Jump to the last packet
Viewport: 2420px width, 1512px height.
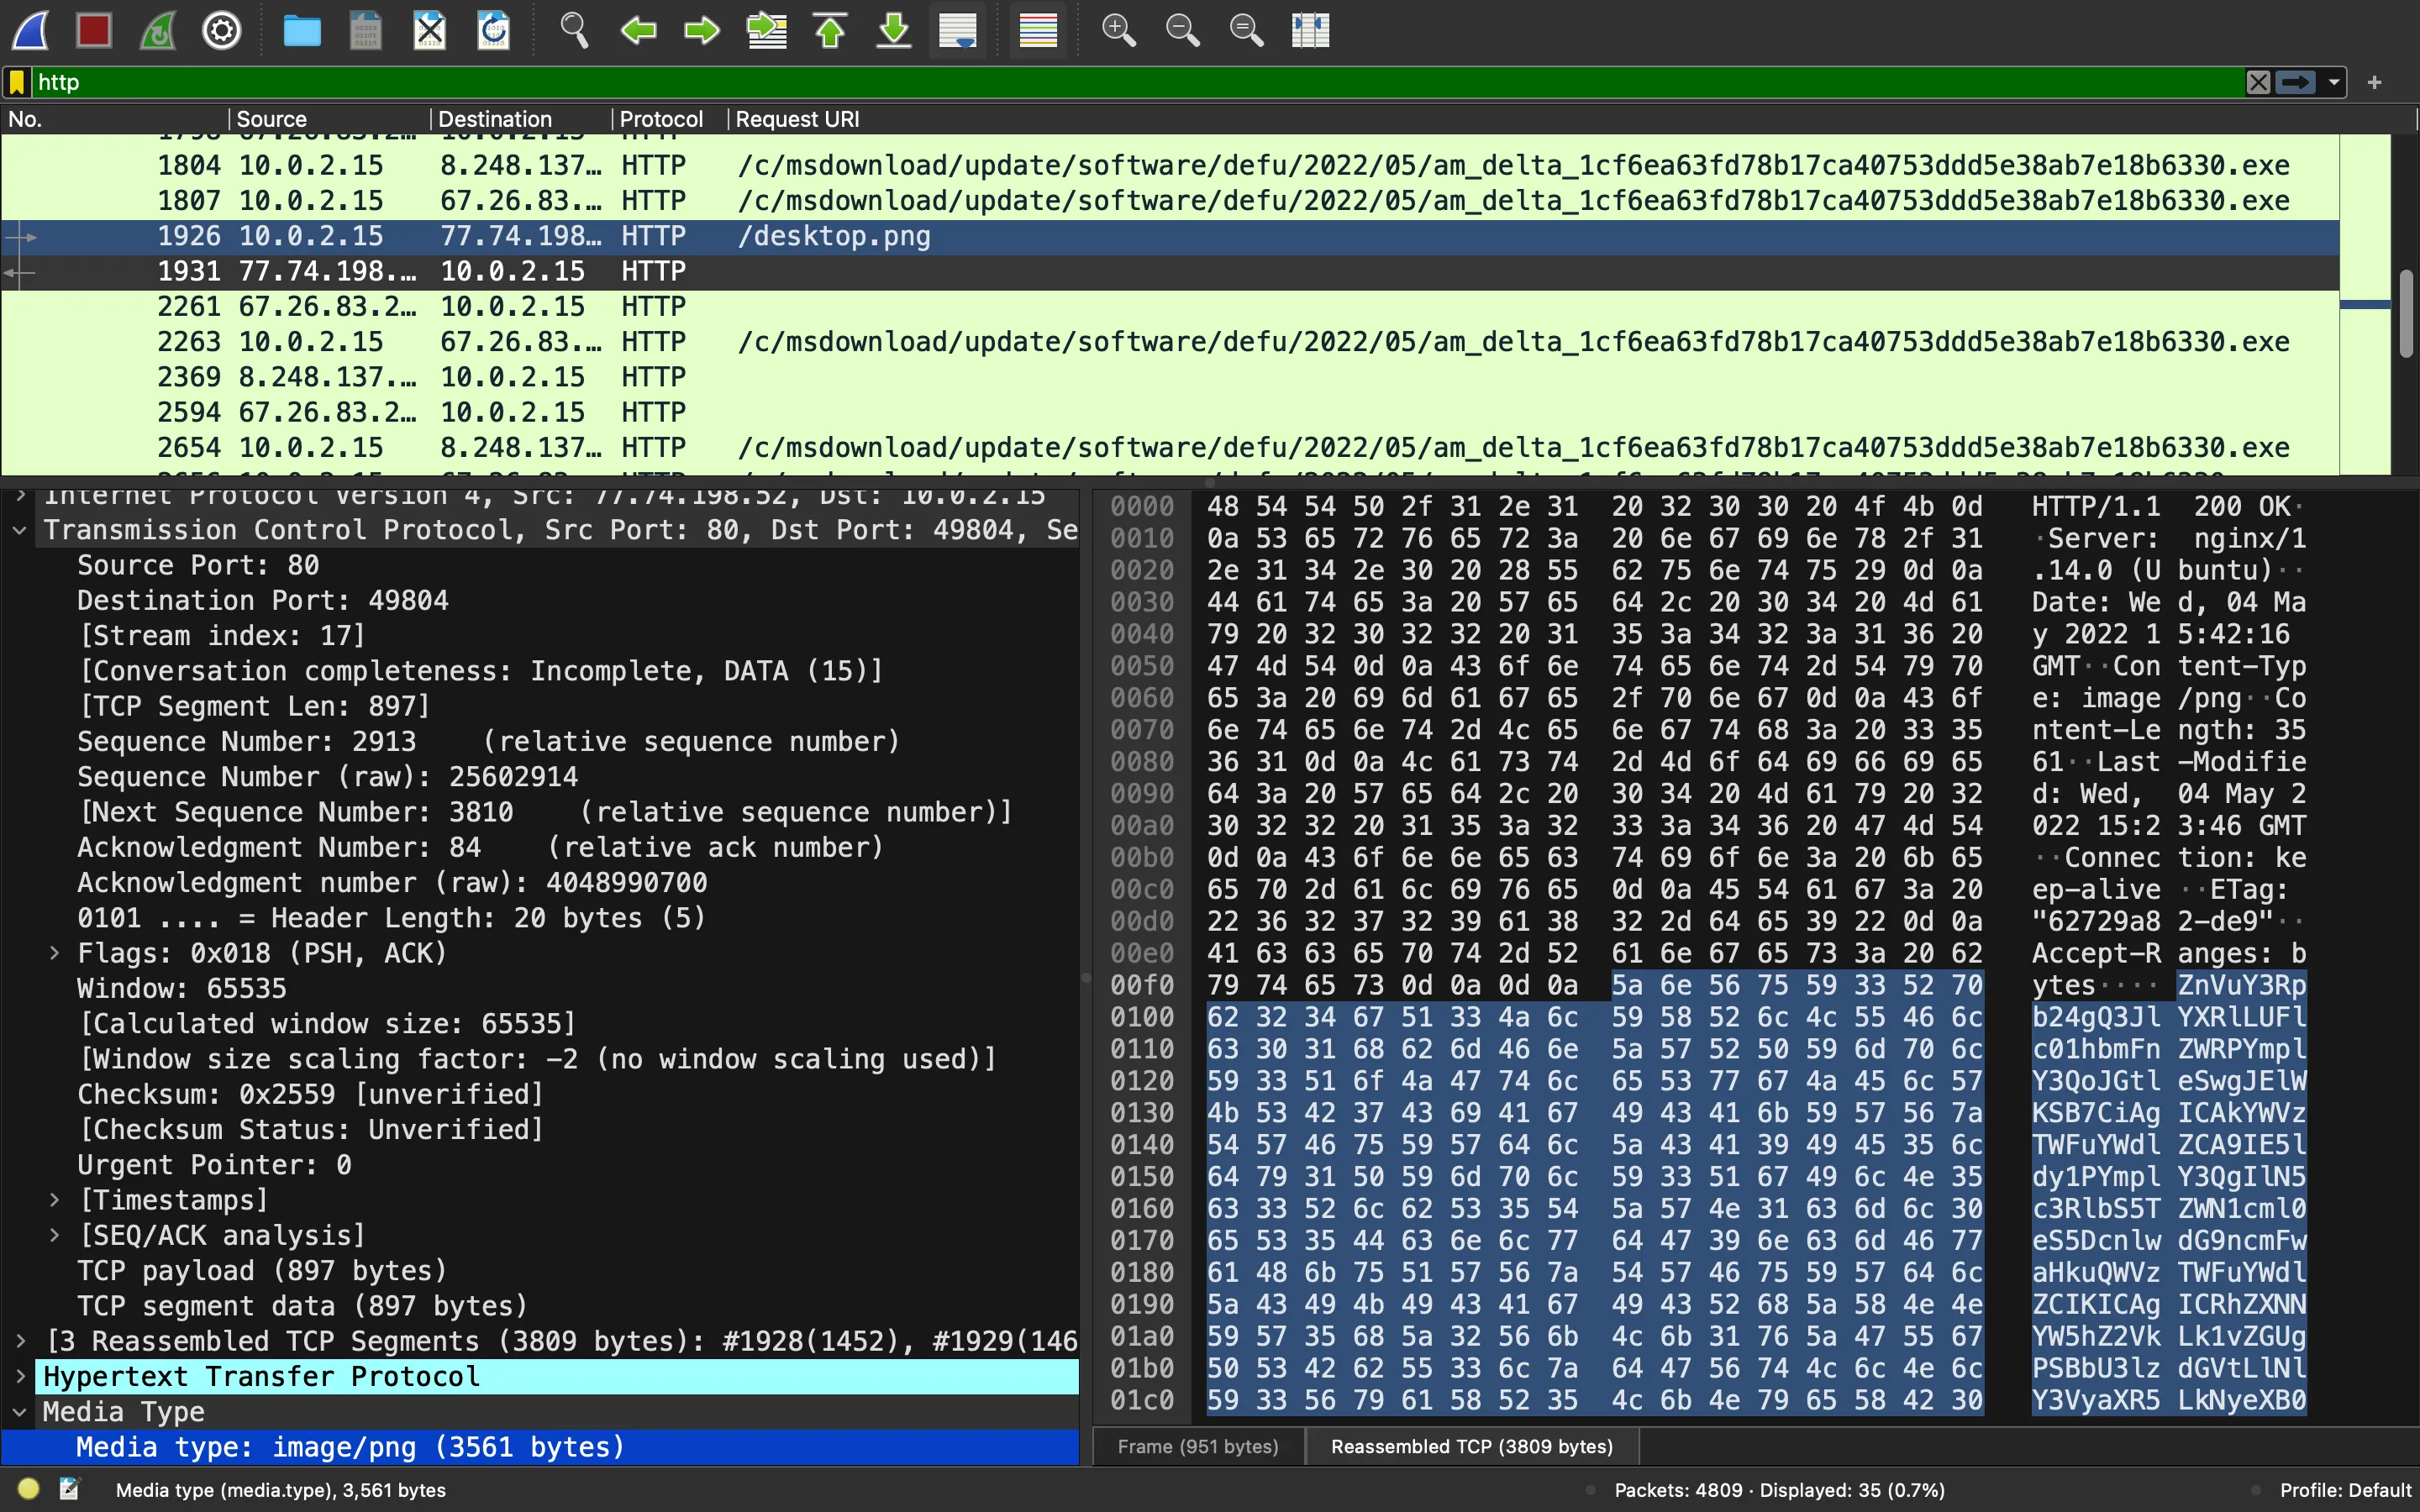tap(894, 30)
